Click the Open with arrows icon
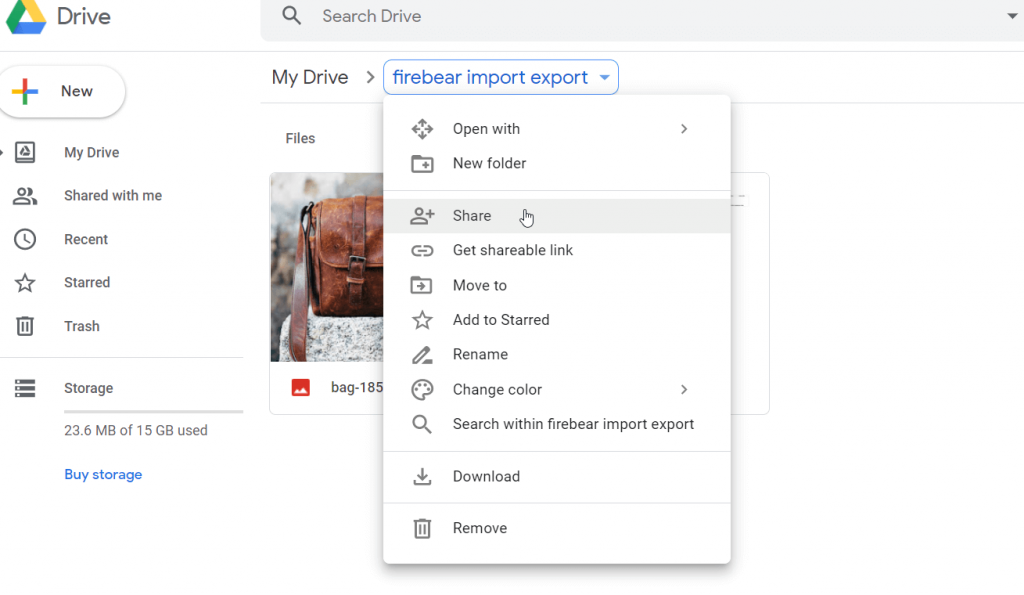Image resolution: width=1024 pixels, height=595 pixels. pyautogui.click(x=422, y=129)
